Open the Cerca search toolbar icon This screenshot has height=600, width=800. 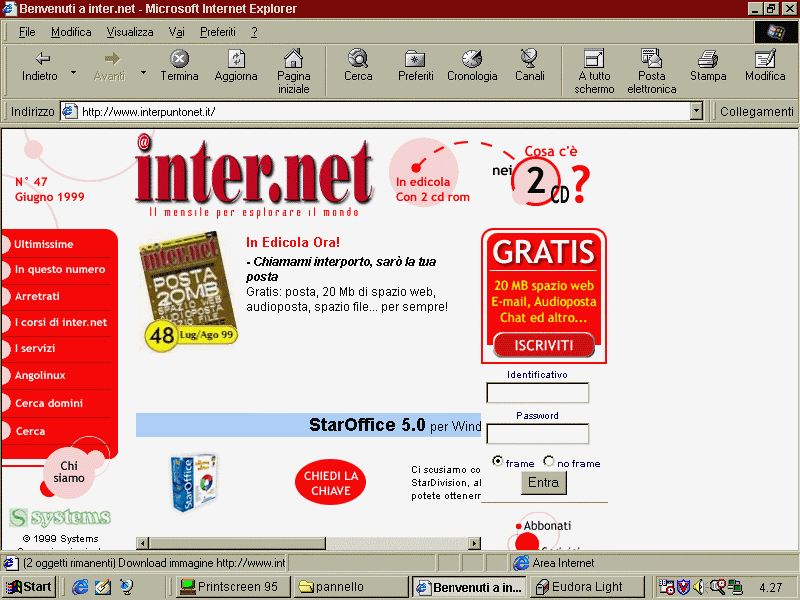(358, 66)
